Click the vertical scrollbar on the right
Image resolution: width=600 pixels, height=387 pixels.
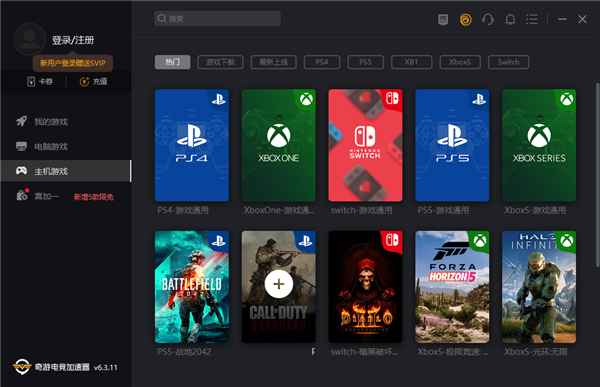click(597, 175)
